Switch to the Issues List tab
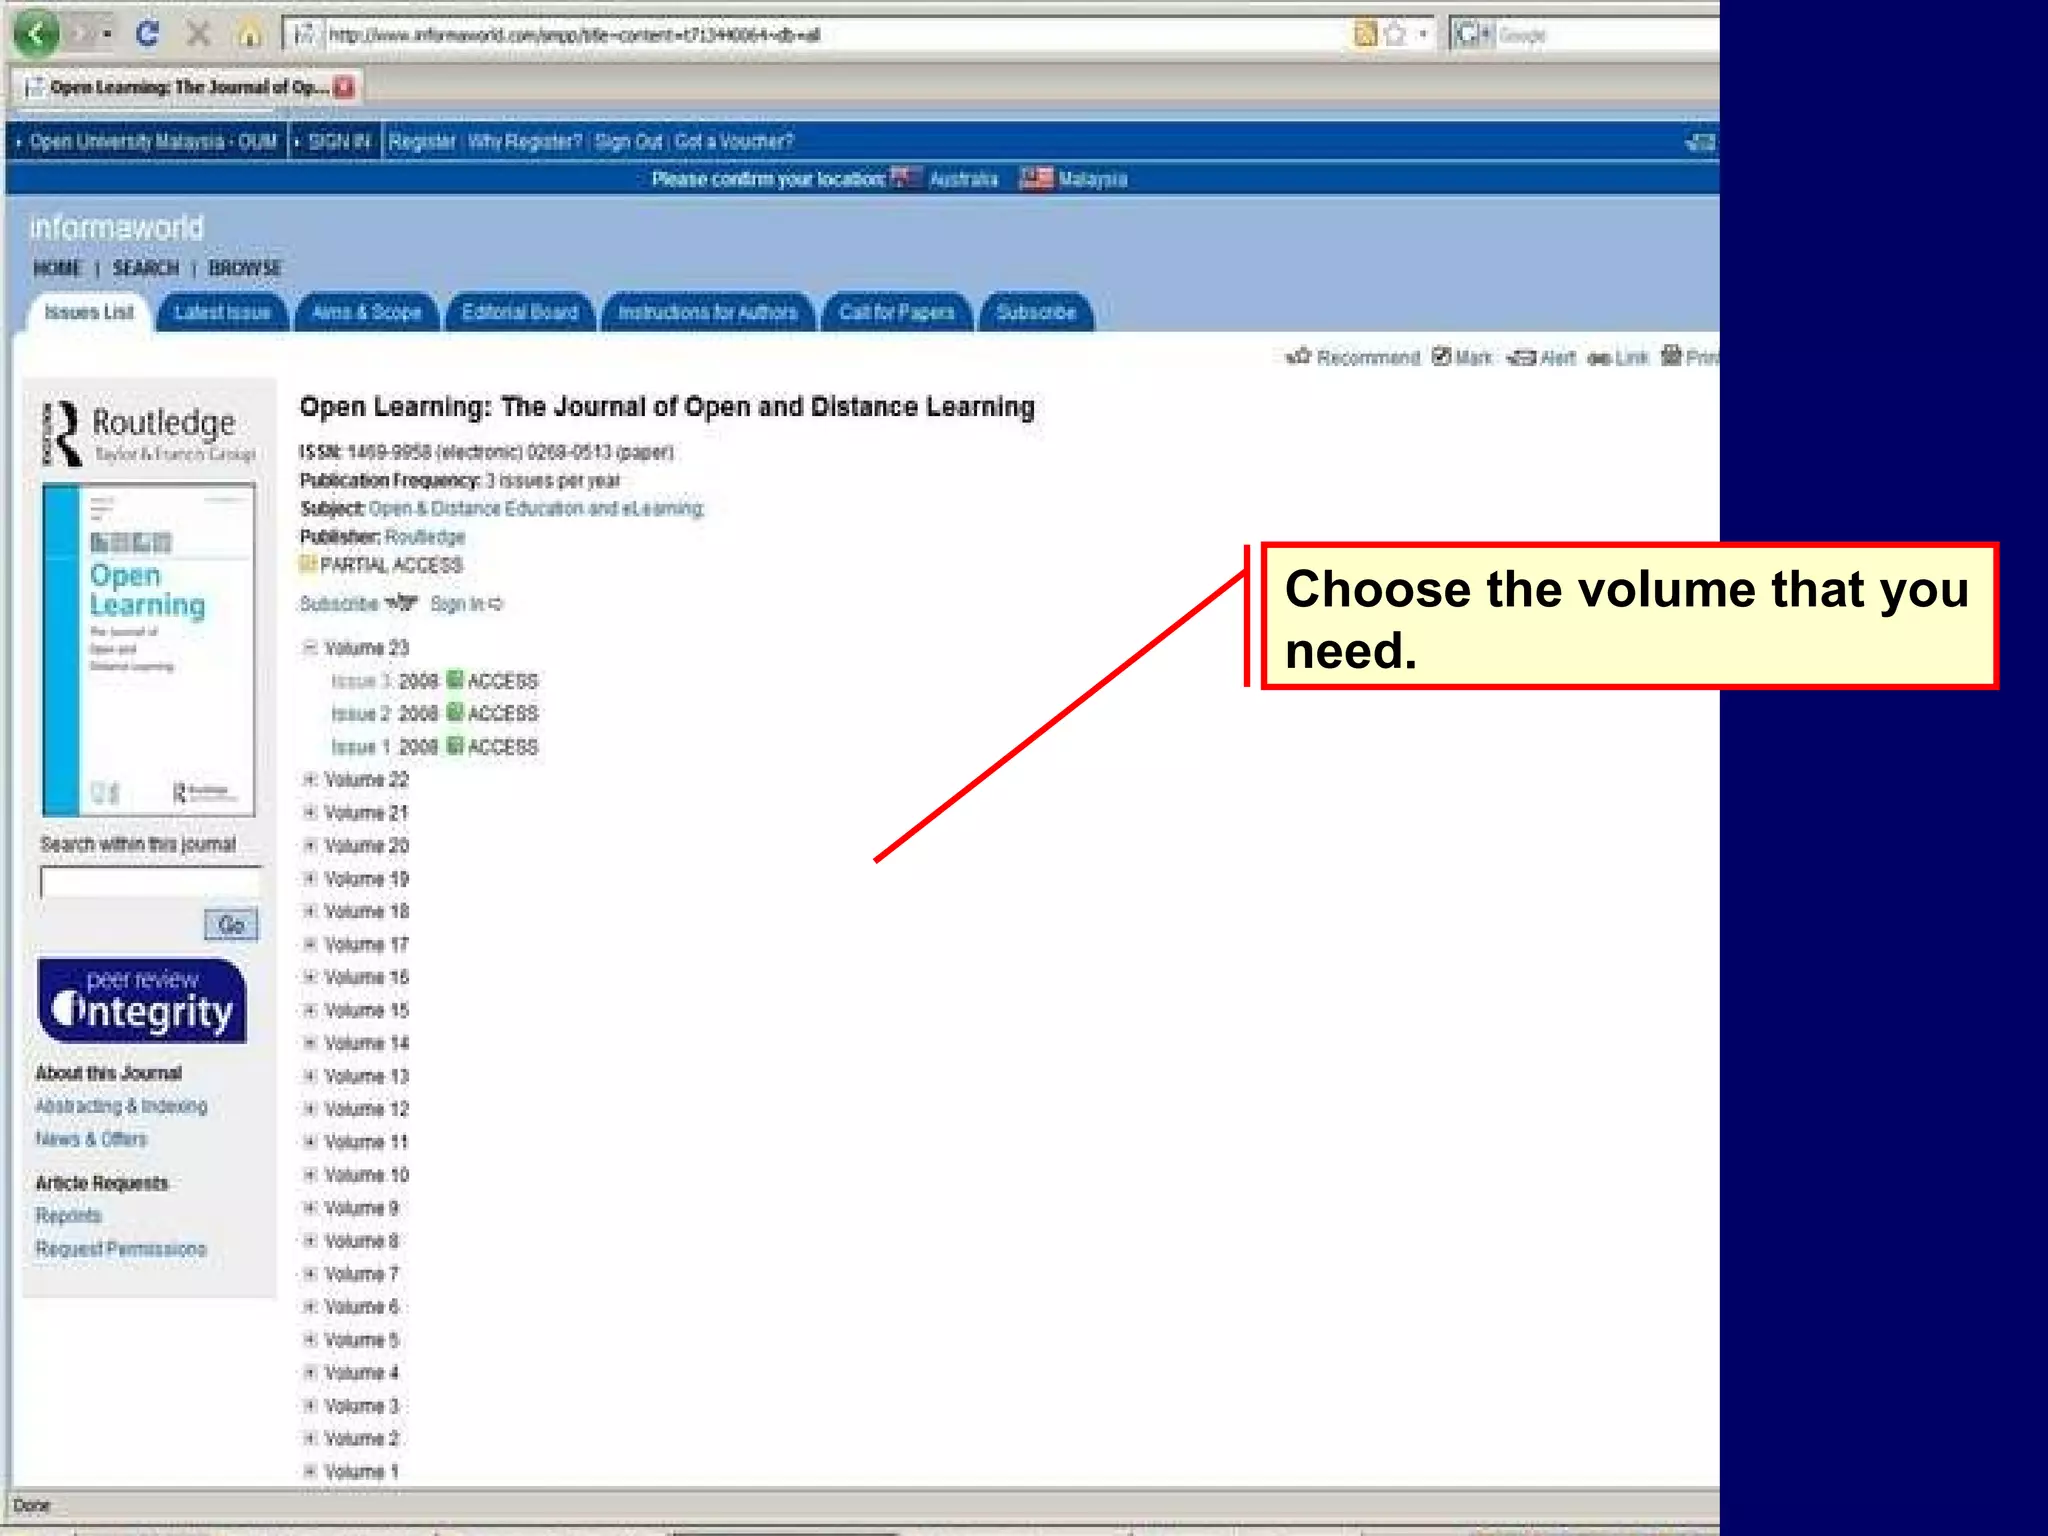2048x1536 pixels. point(89,312)
